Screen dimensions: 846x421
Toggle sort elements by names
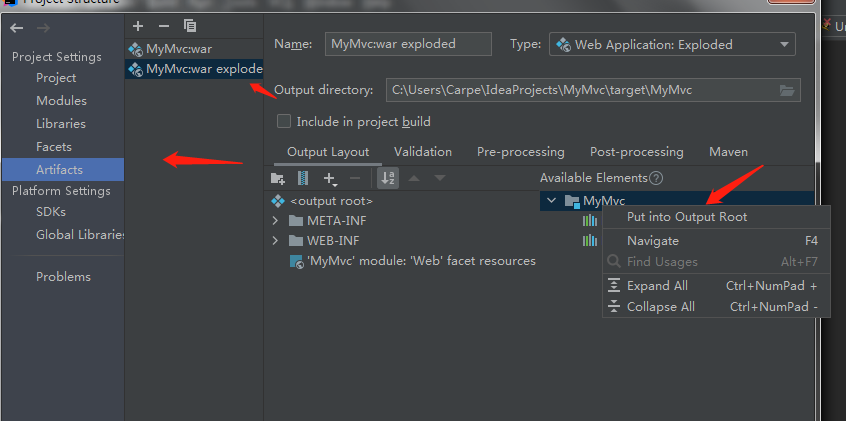[388, 178]
